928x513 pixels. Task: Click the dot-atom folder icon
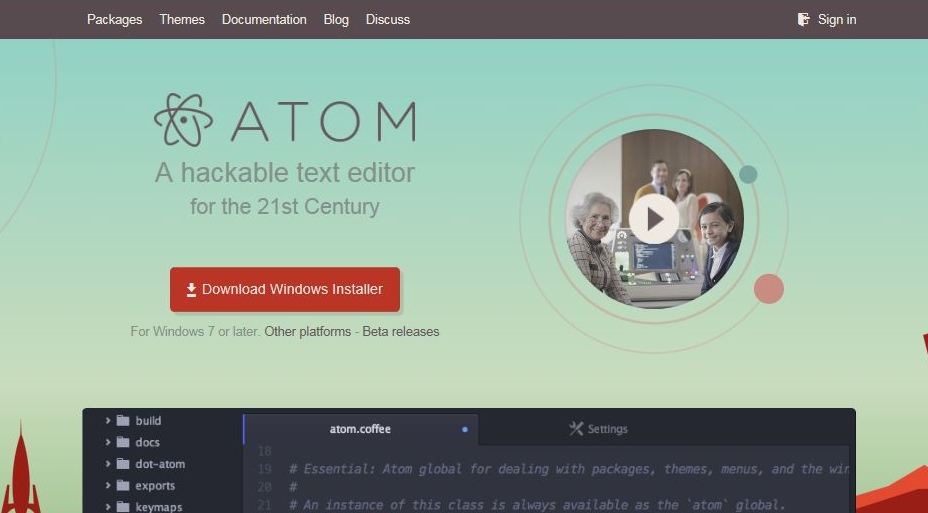point(123,464)
